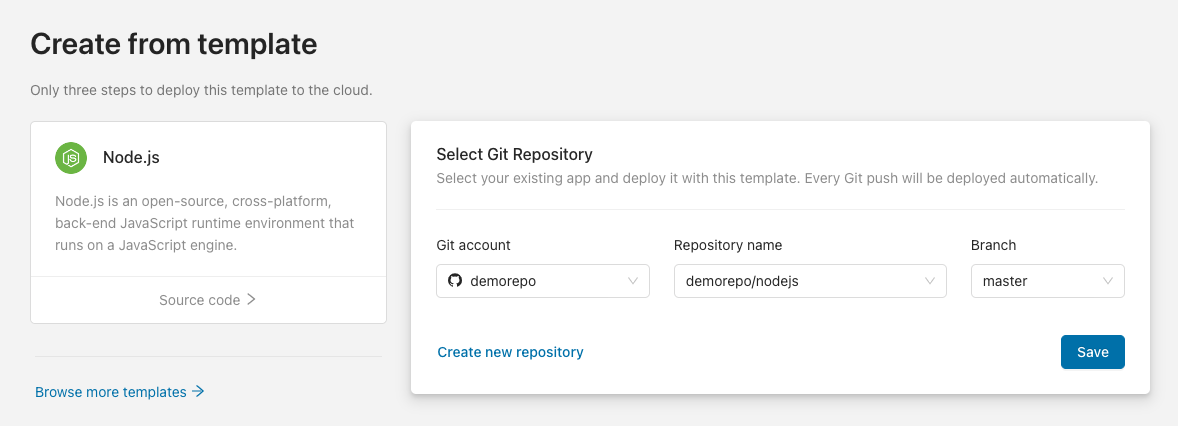Open the Branch dropdown set to master

(x=1047, y=281)
